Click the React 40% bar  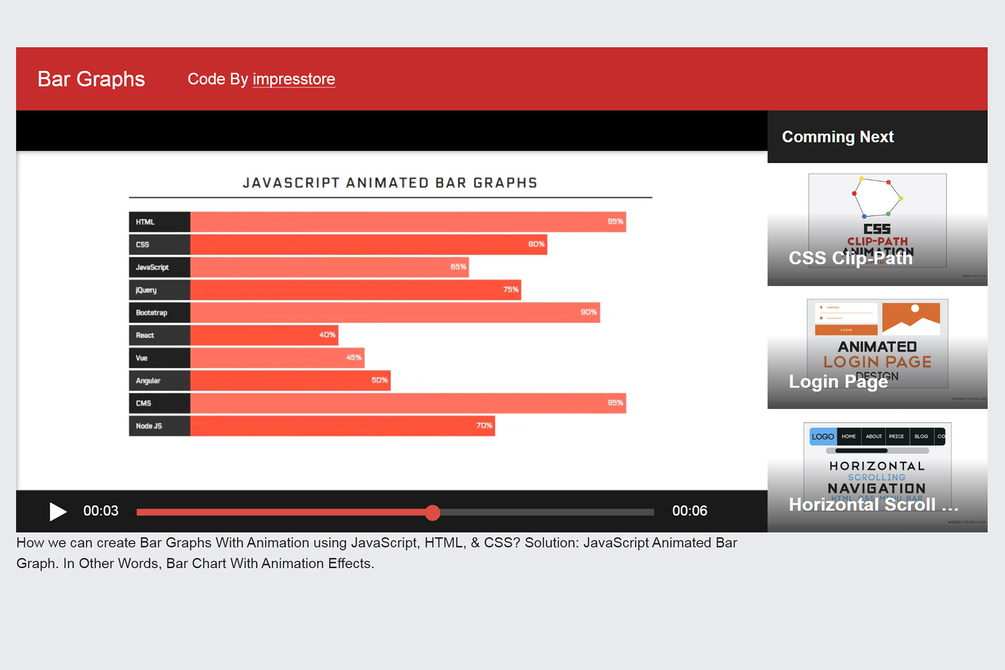click(264, 335)
